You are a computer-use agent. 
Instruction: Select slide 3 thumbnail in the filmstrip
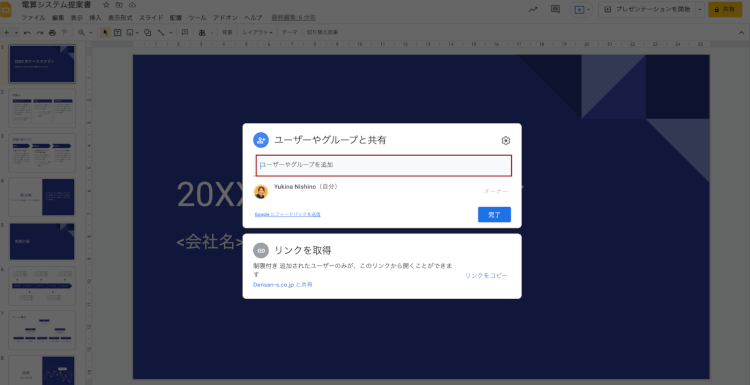click(x=42, y=153)
